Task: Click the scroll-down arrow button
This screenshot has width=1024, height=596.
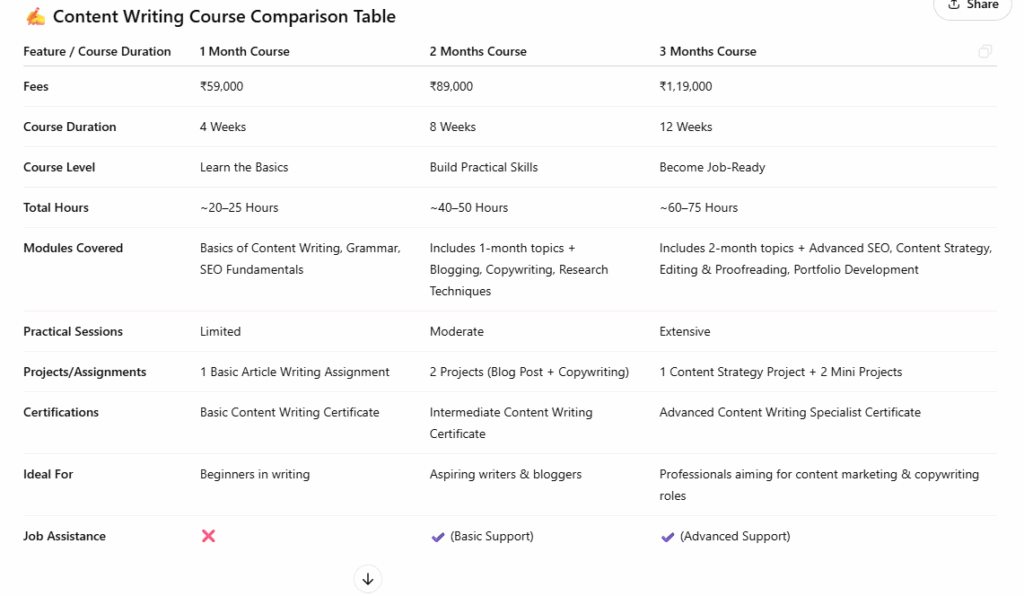Action: point(367,579)
